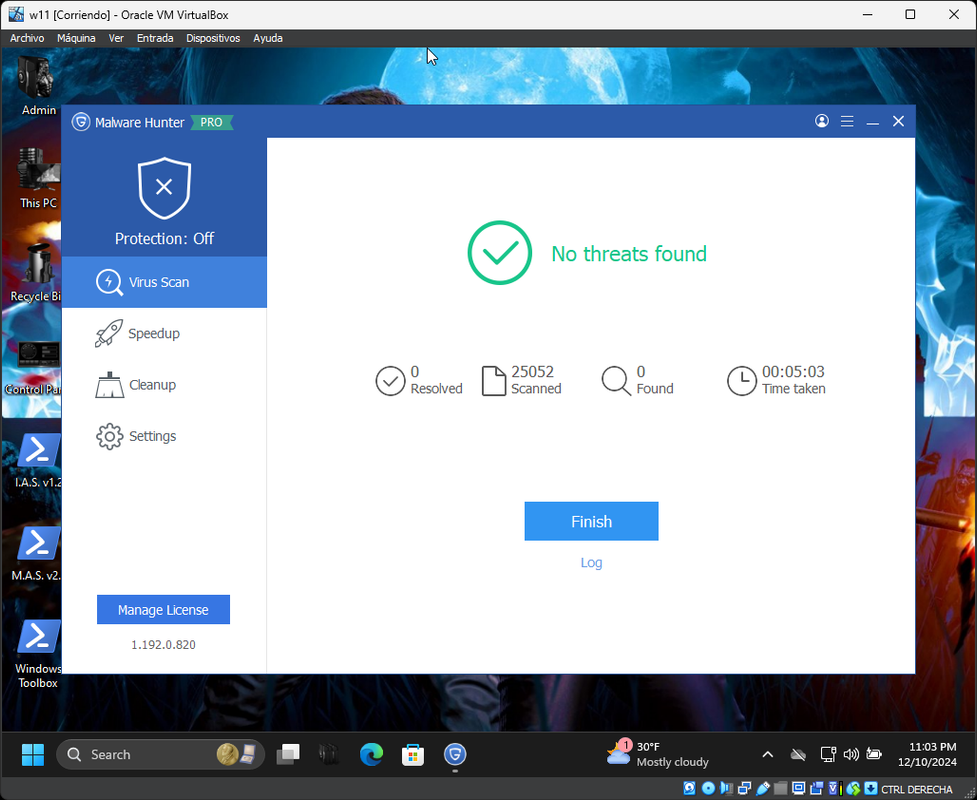Click the VirtualBox network adapters status icon
The image size is (977, 800).
point(745,788)
